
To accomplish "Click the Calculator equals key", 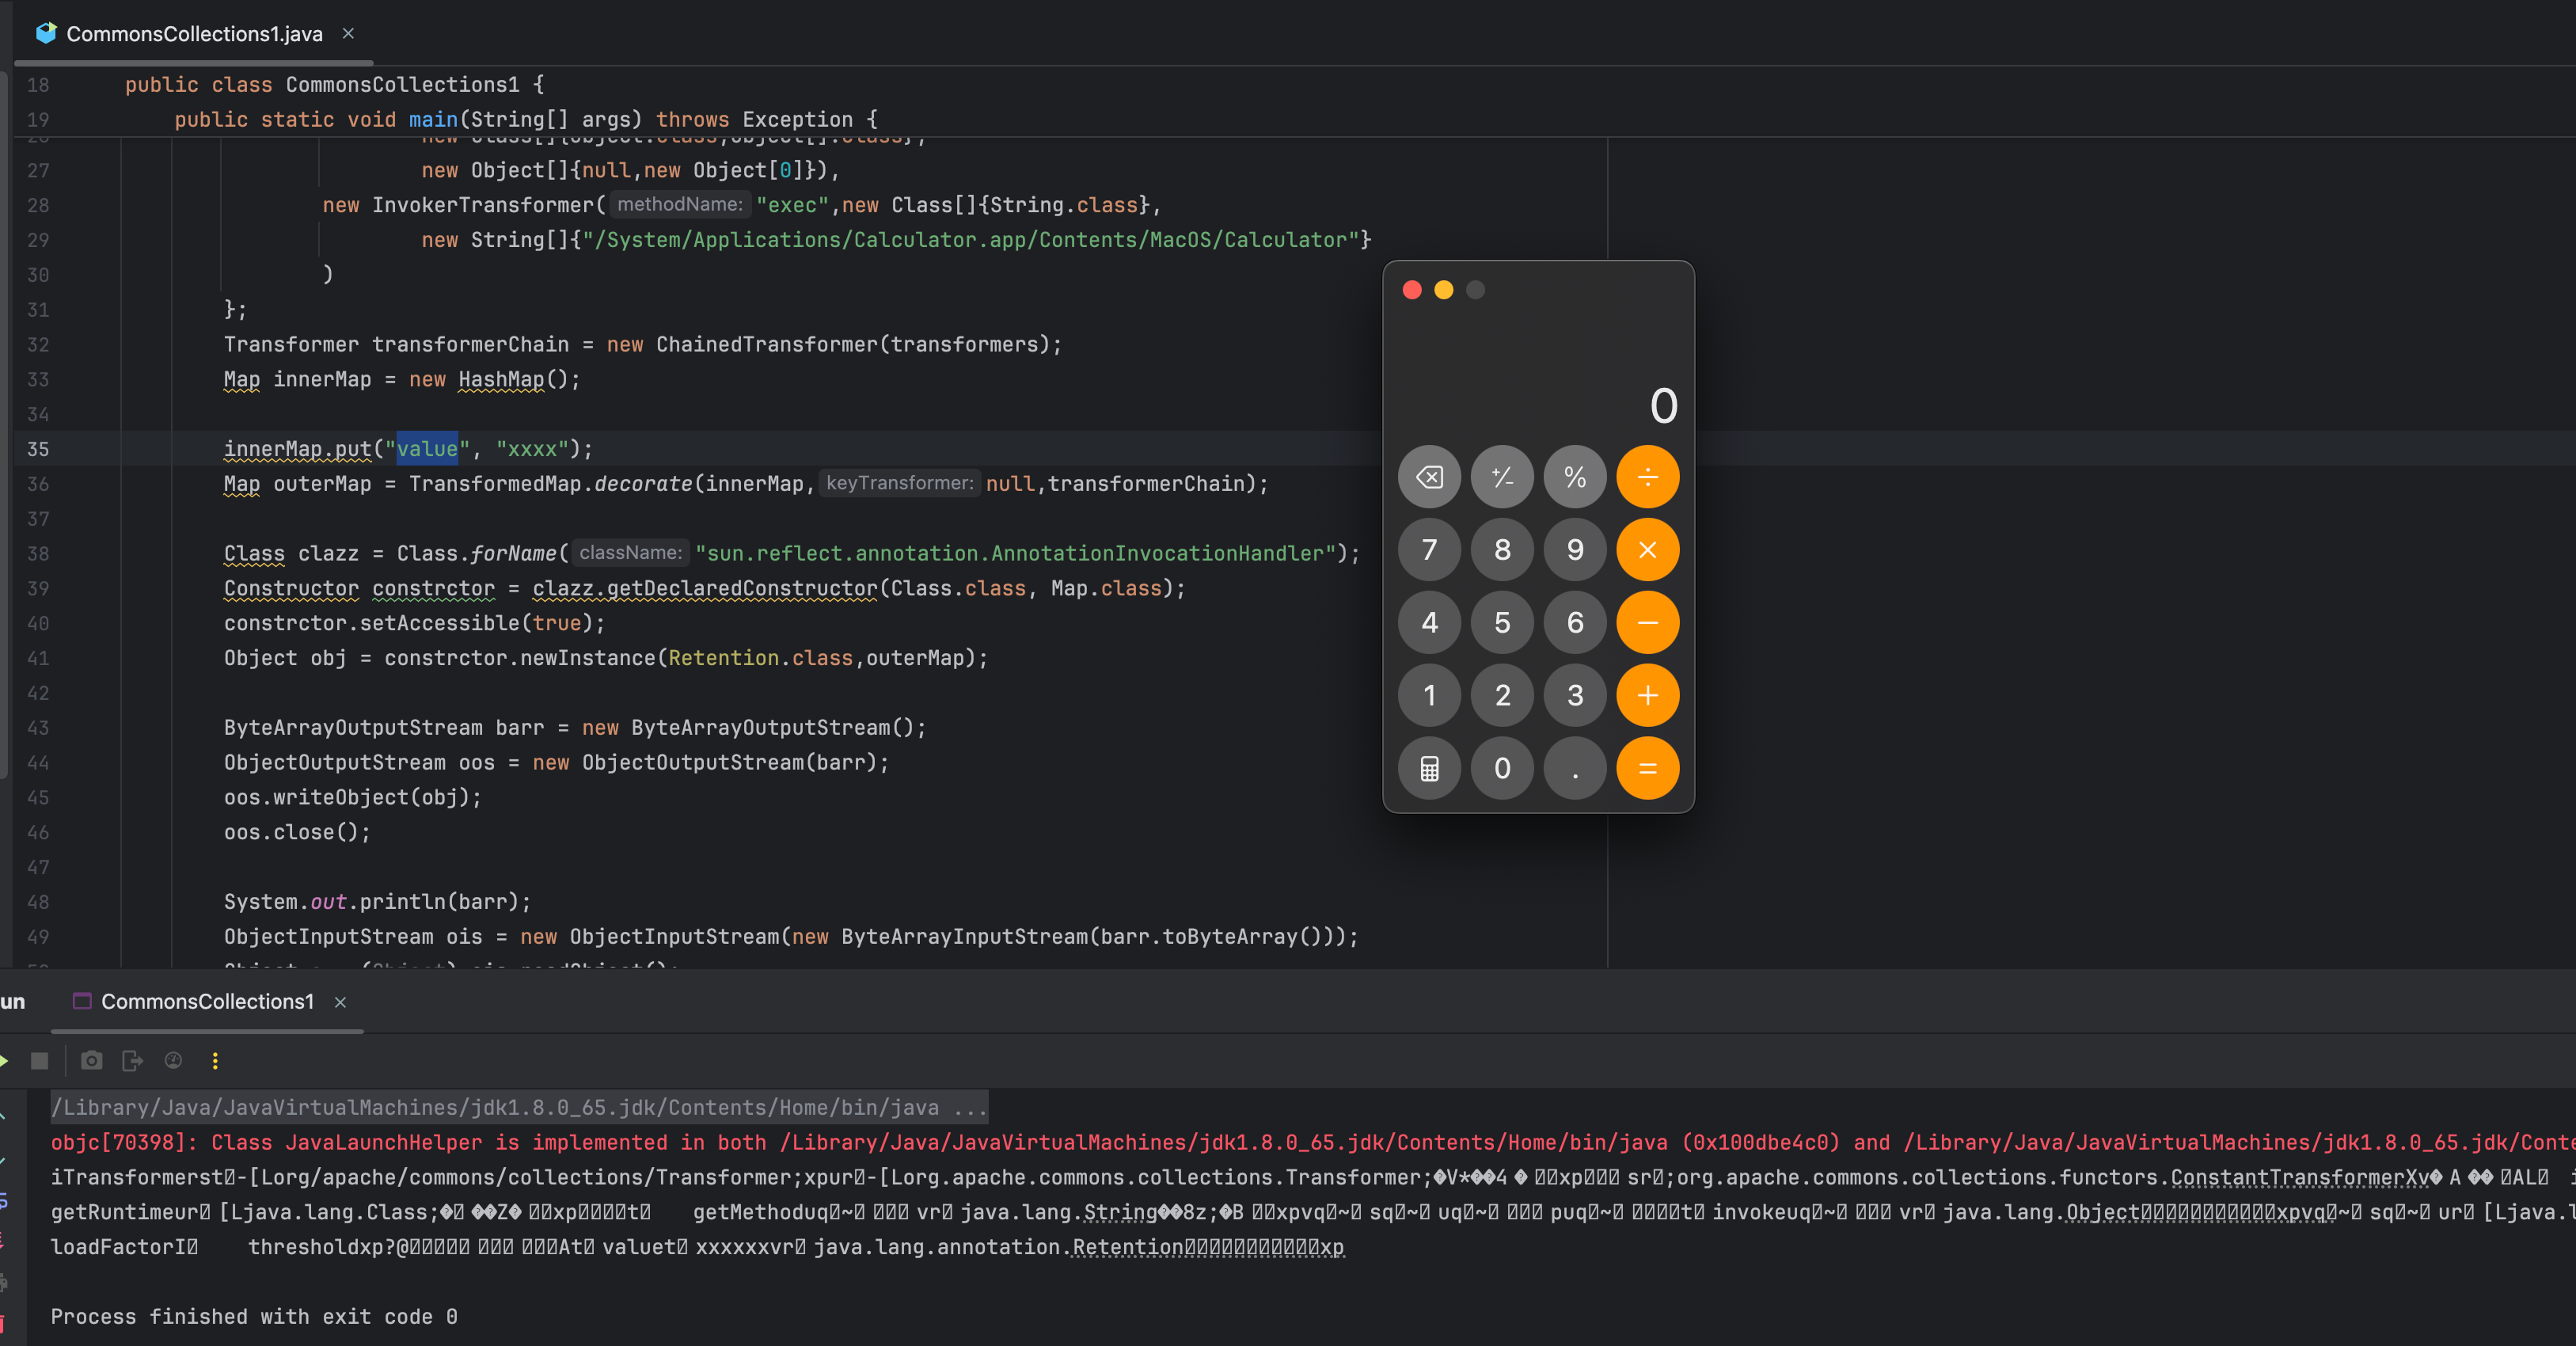I will [1648, 768].
